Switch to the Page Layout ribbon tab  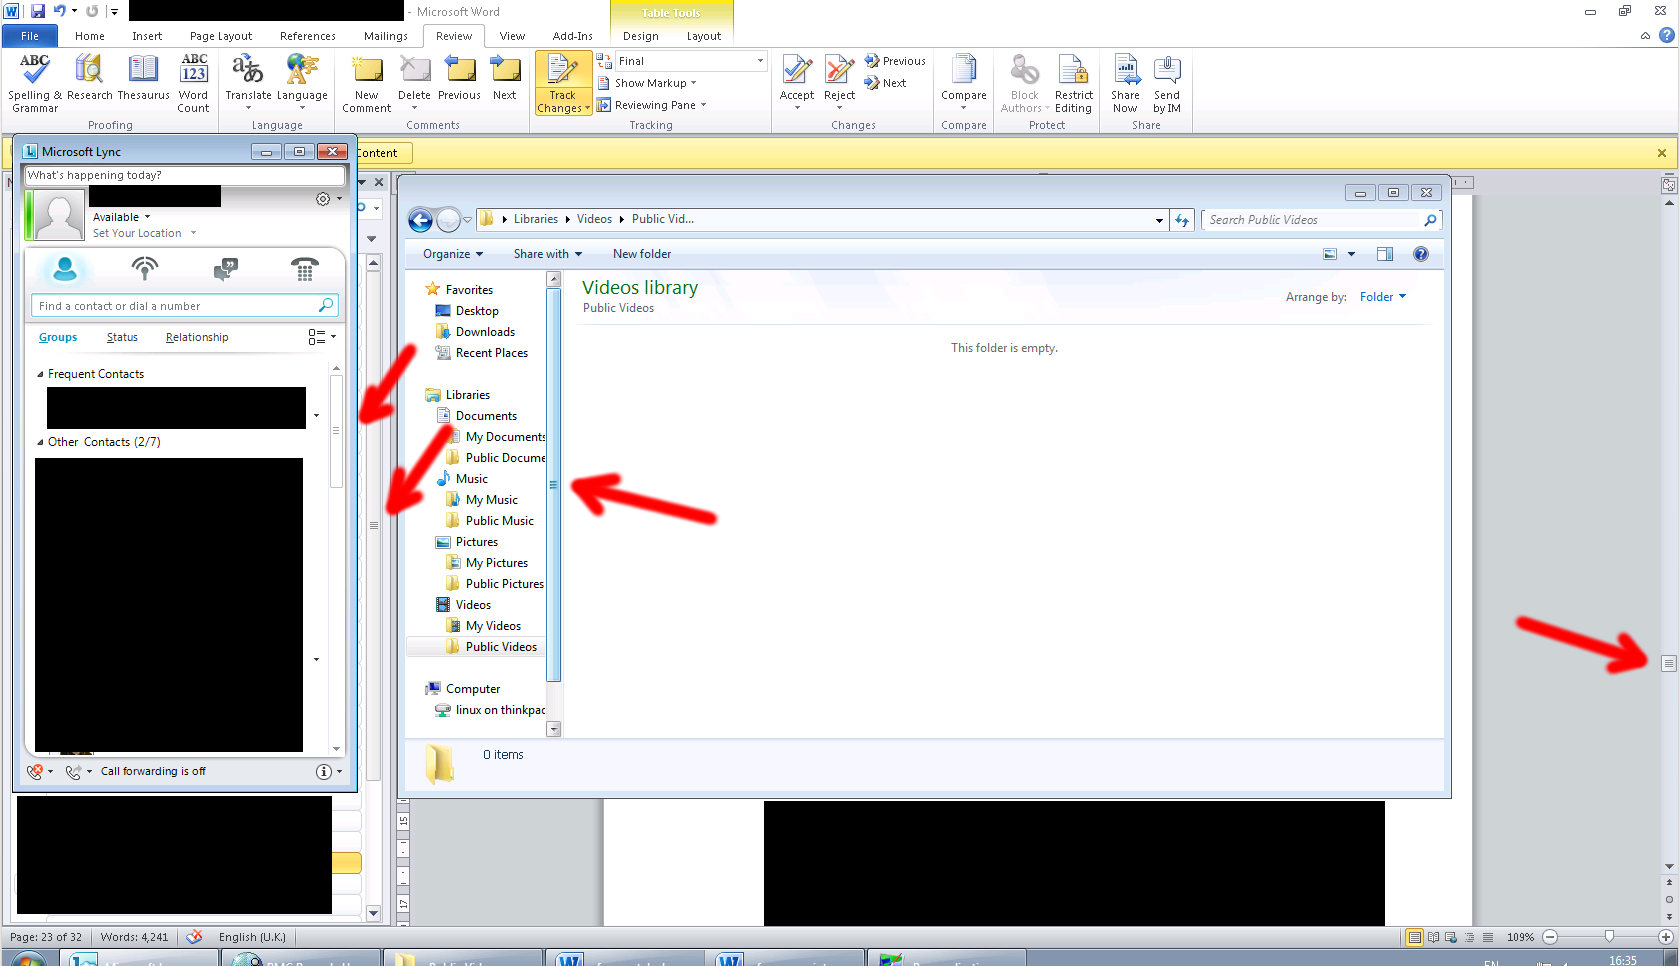[221, 36]
